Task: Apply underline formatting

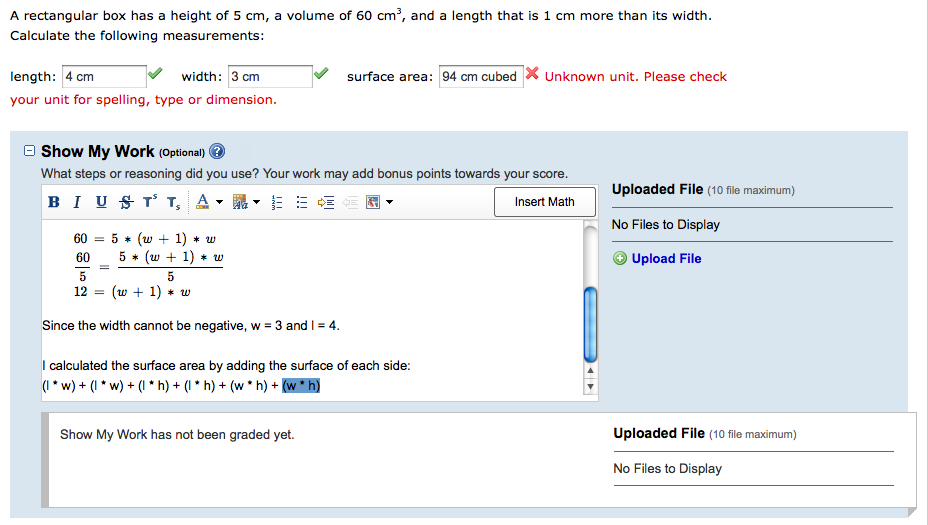Action: pos(101,202)
